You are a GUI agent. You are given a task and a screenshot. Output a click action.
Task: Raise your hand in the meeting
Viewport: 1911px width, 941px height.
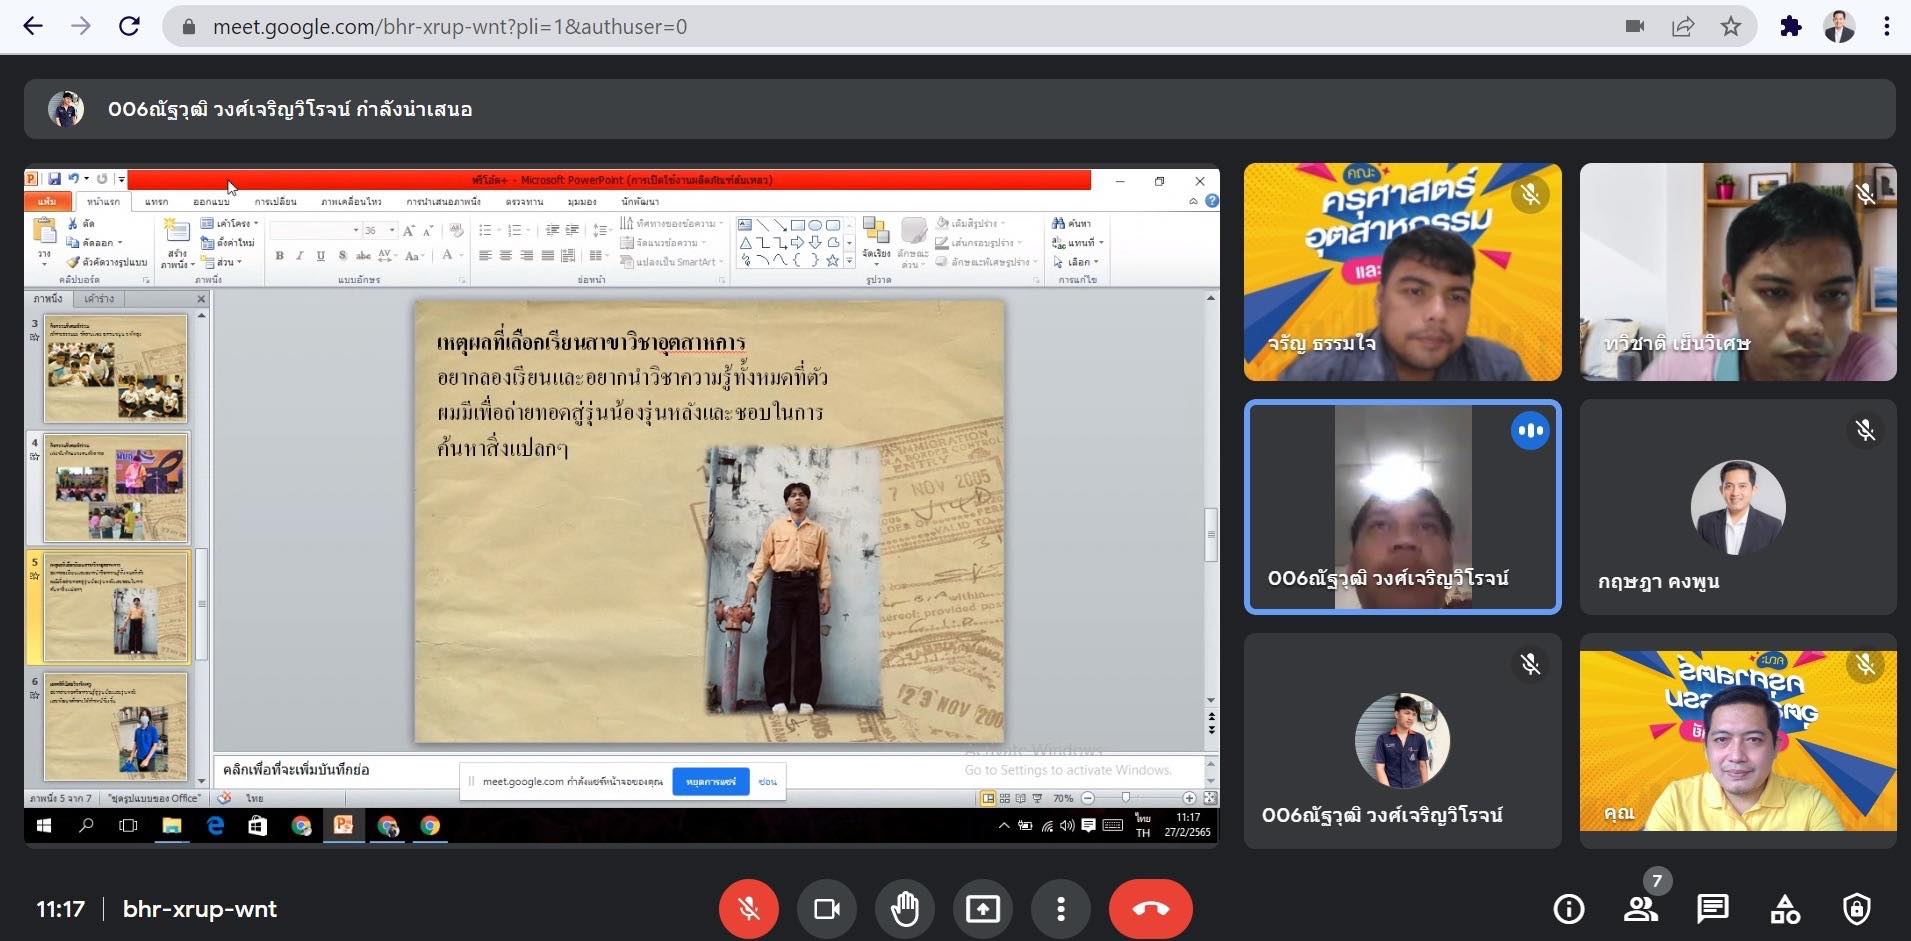pos(905,909)
